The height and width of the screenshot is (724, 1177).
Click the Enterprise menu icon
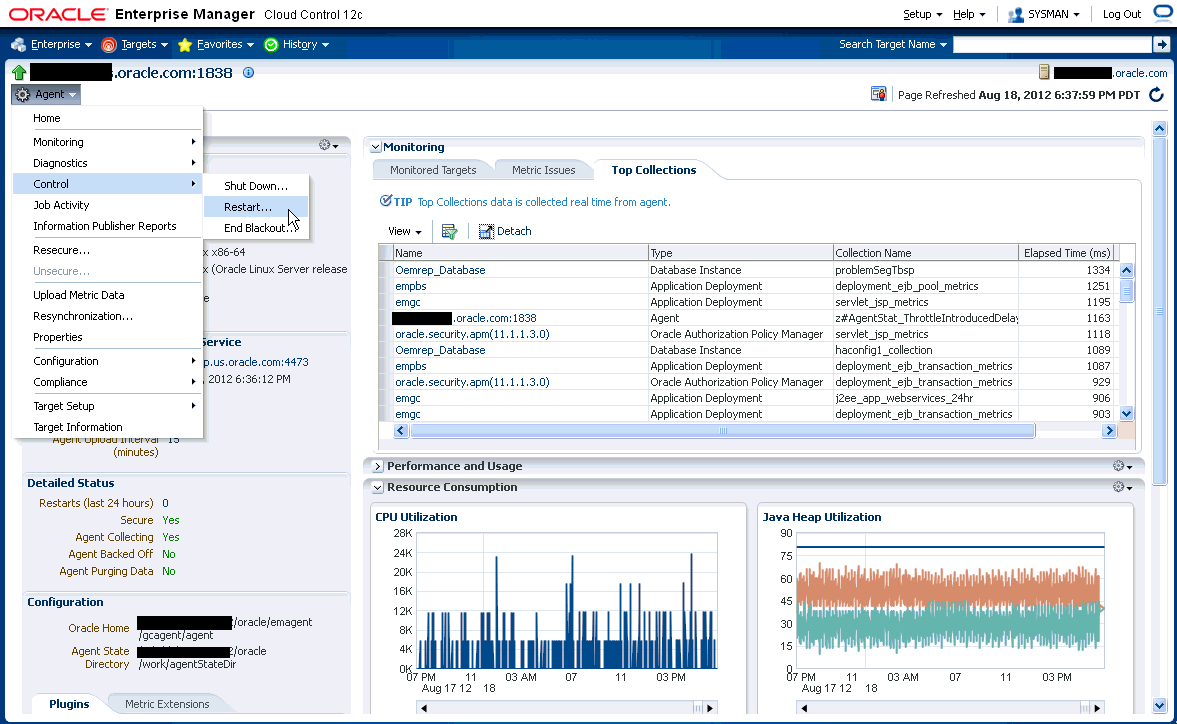click(x=19, y=45)
